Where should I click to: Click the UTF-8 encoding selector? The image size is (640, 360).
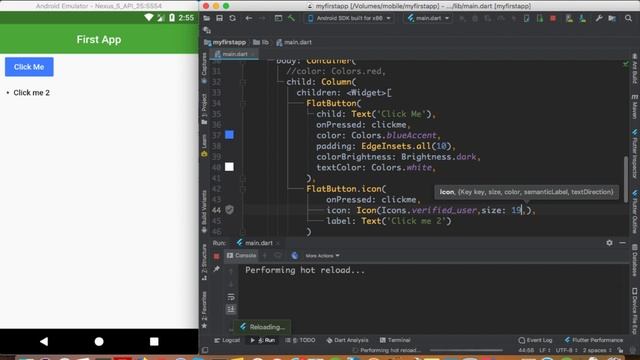566,350
